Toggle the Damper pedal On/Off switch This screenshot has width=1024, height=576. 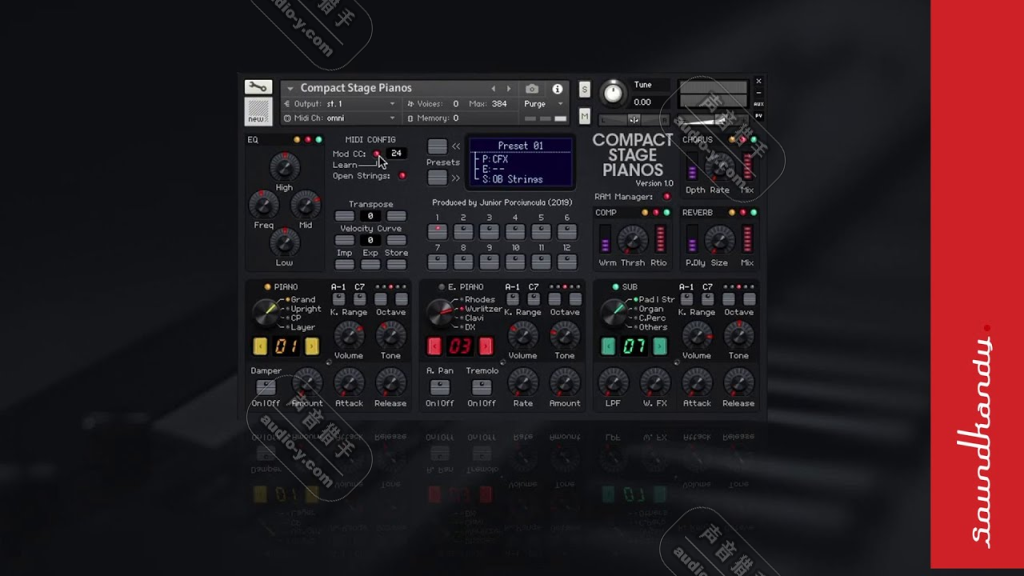click(x=266, y=388)
